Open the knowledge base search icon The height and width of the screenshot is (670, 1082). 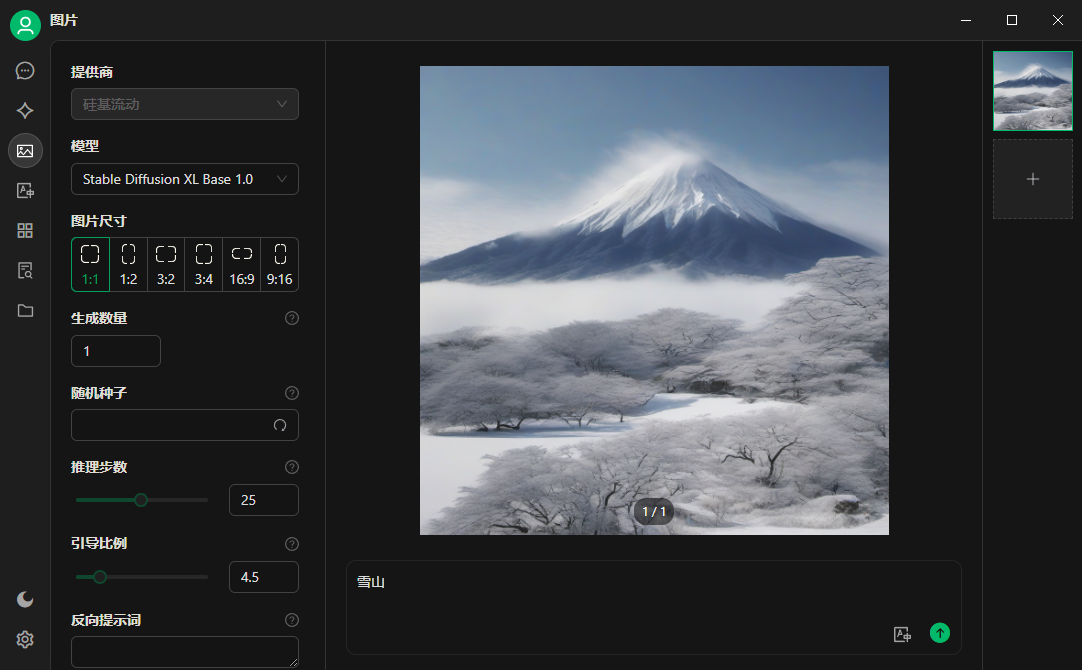(x=25, y=271)
